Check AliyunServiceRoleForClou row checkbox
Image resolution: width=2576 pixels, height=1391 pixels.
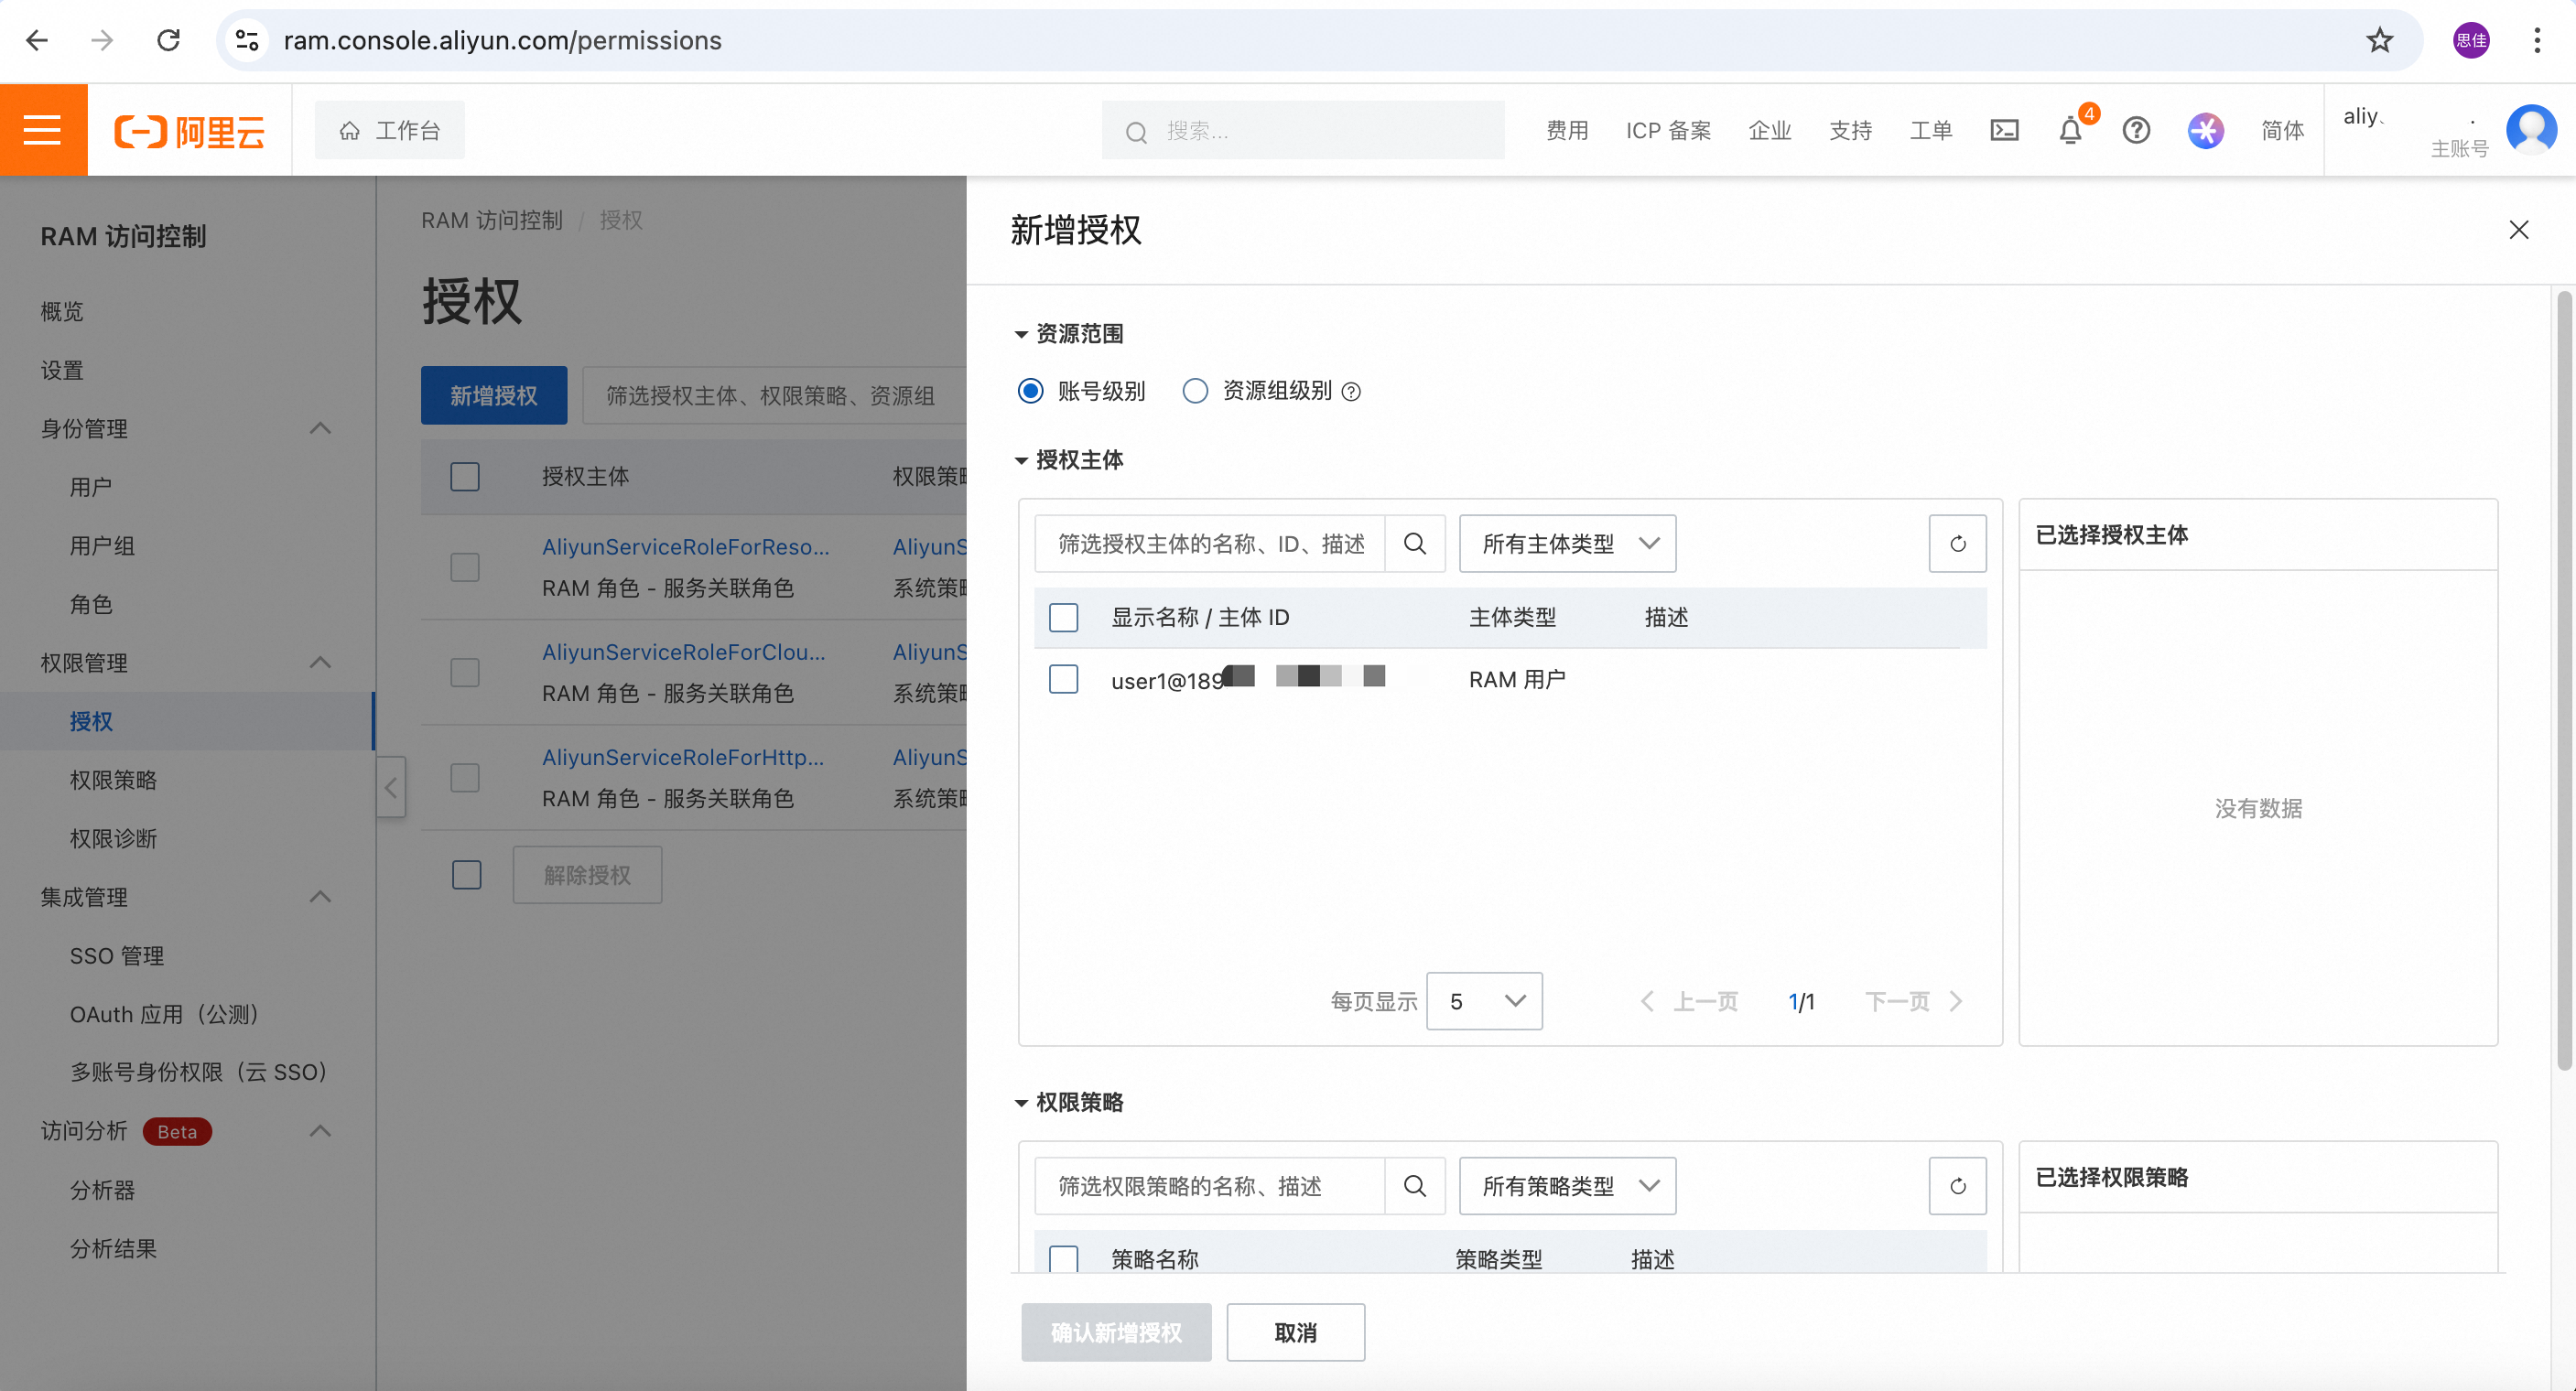point(465,672)
